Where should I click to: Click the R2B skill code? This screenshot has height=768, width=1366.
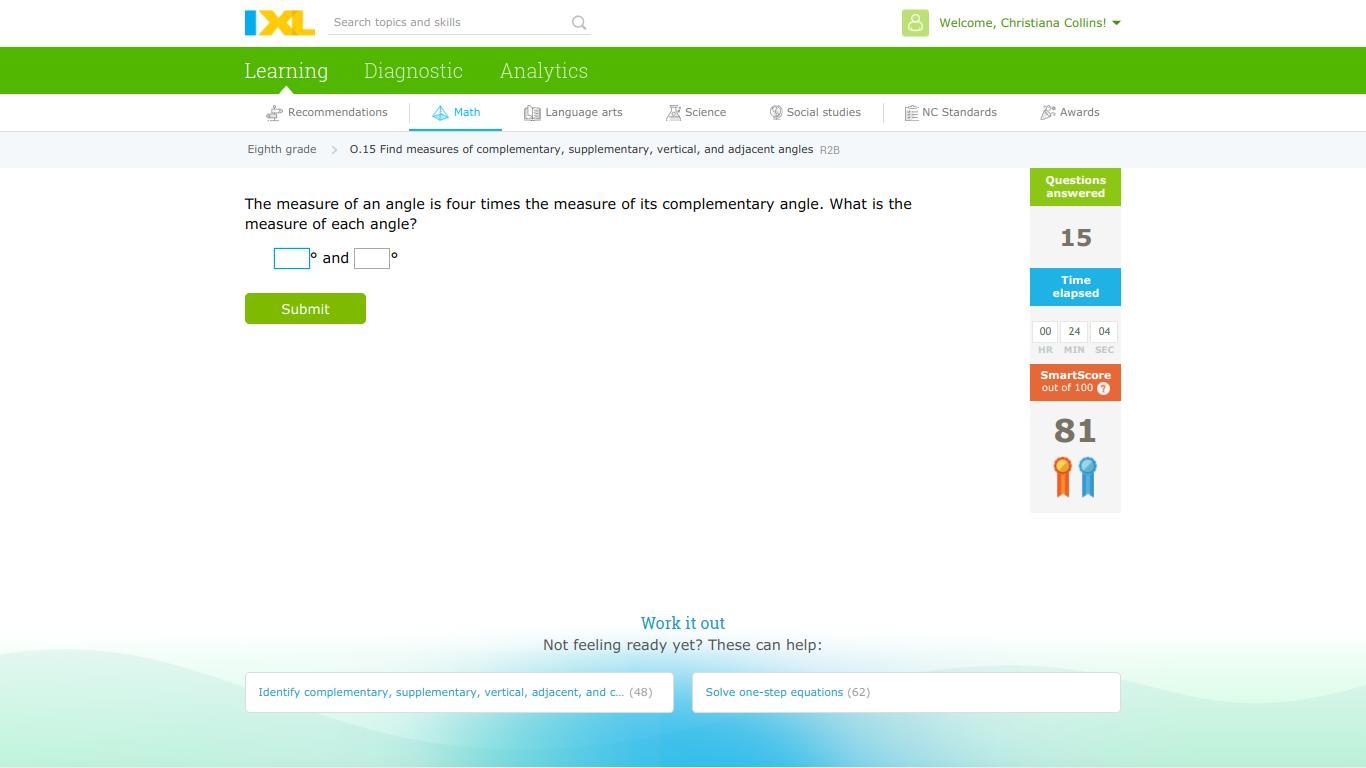[830, 150]
